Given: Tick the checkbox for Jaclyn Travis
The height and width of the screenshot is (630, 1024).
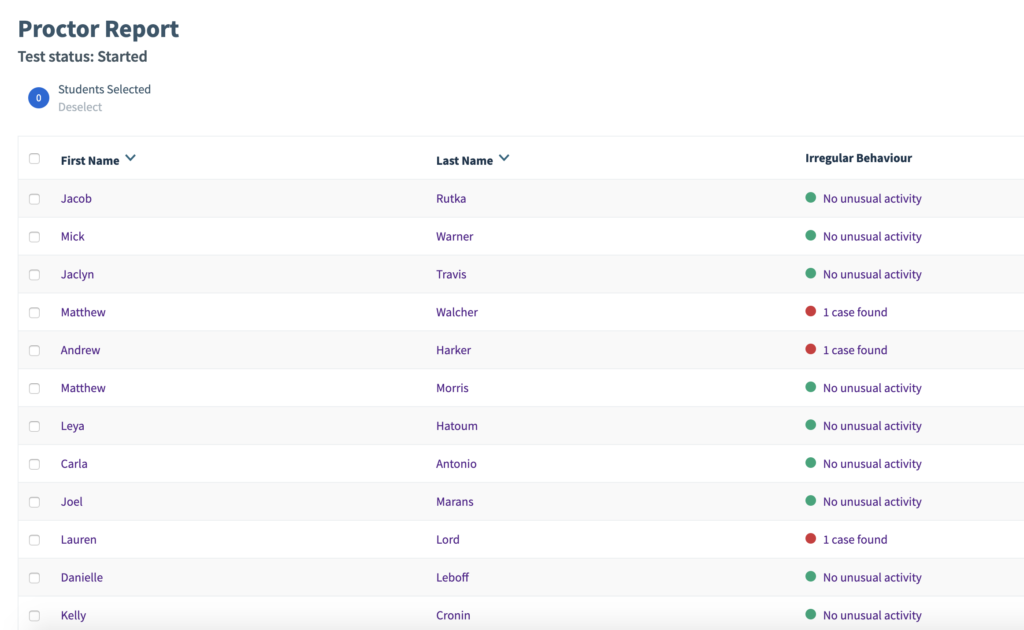Looking at the screenshot, I should (35, 275).
